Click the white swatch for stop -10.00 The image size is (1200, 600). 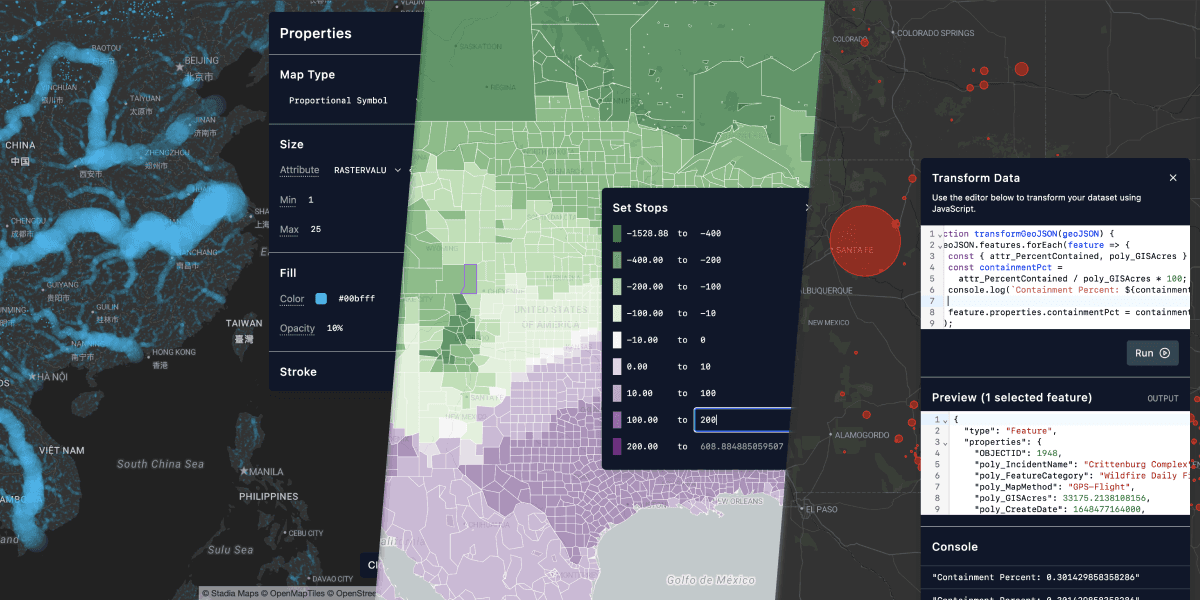tap(617, 340)
